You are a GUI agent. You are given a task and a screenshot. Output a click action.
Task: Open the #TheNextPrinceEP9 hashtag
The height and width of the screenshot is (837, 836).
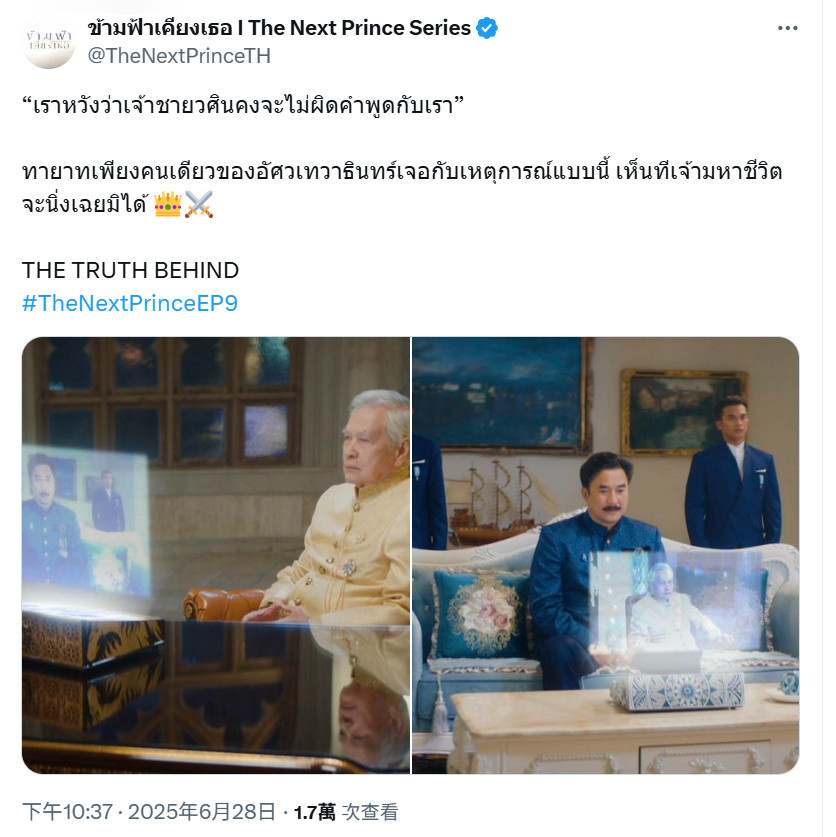coord(130,303)
